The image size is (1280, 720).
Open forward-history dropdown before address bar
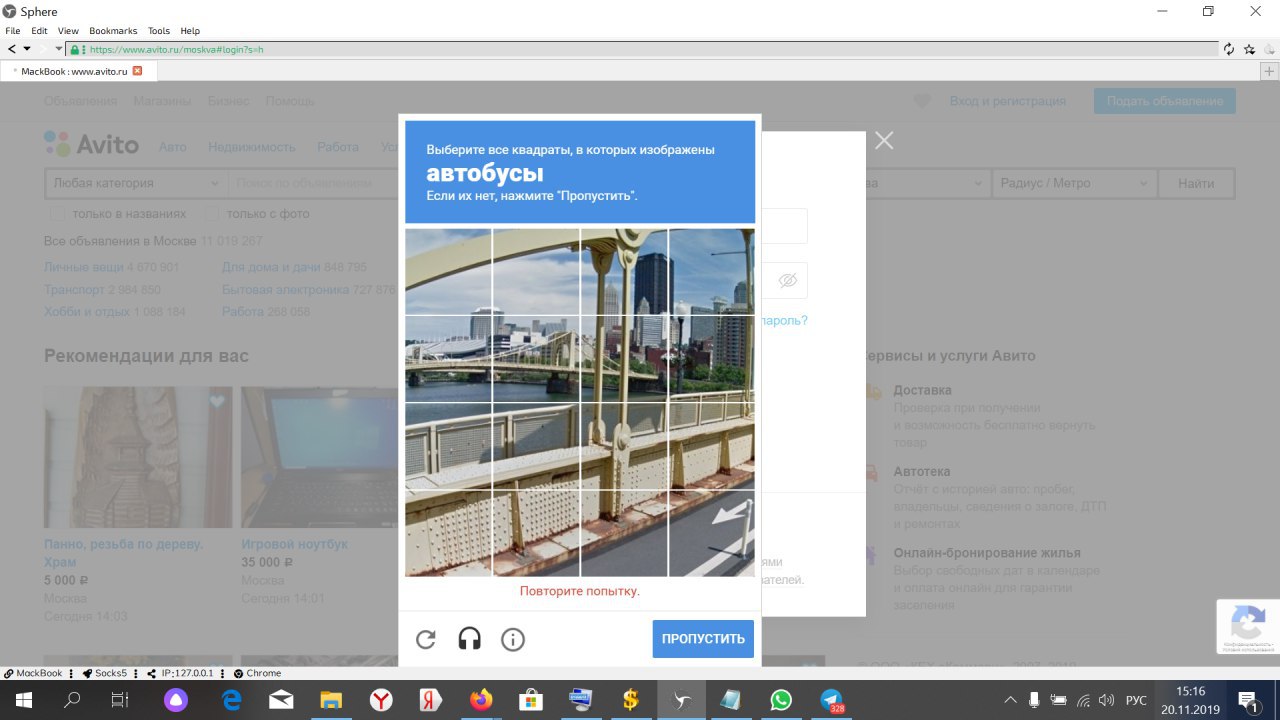pos(59,49)
